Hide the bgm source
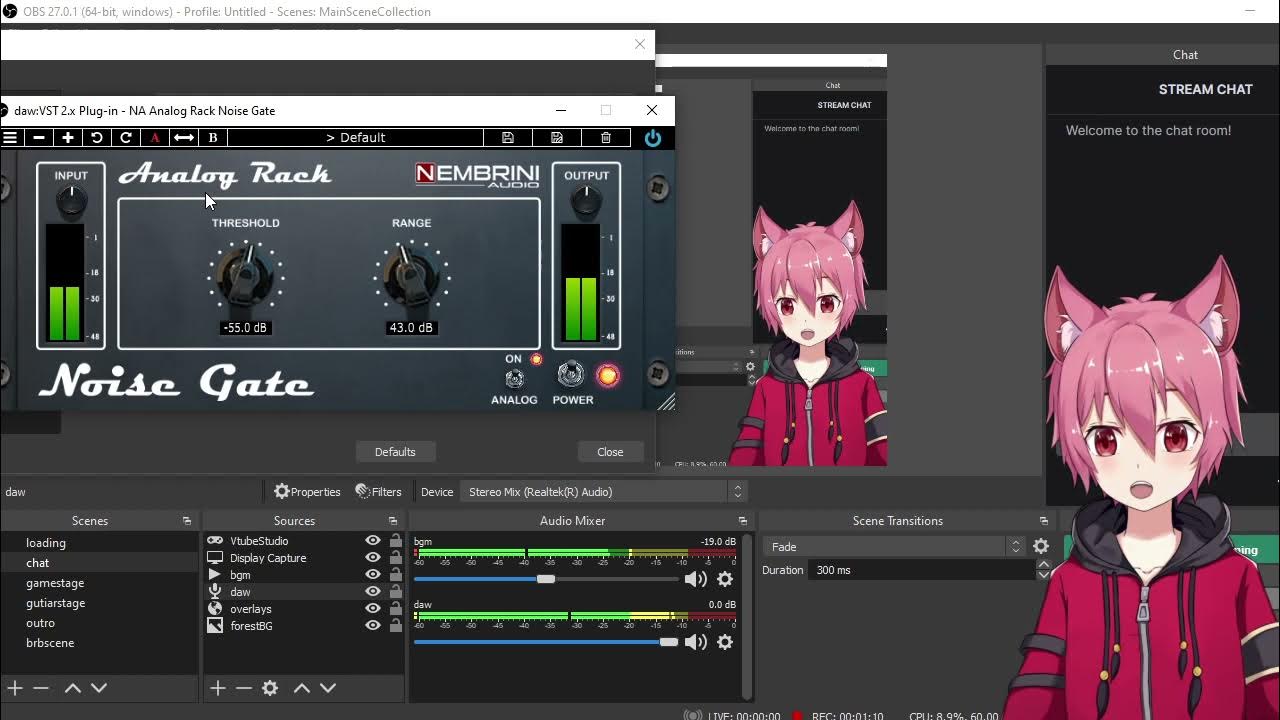The height and width of the screenshot is (720, 1280). (x=373, y=575)
